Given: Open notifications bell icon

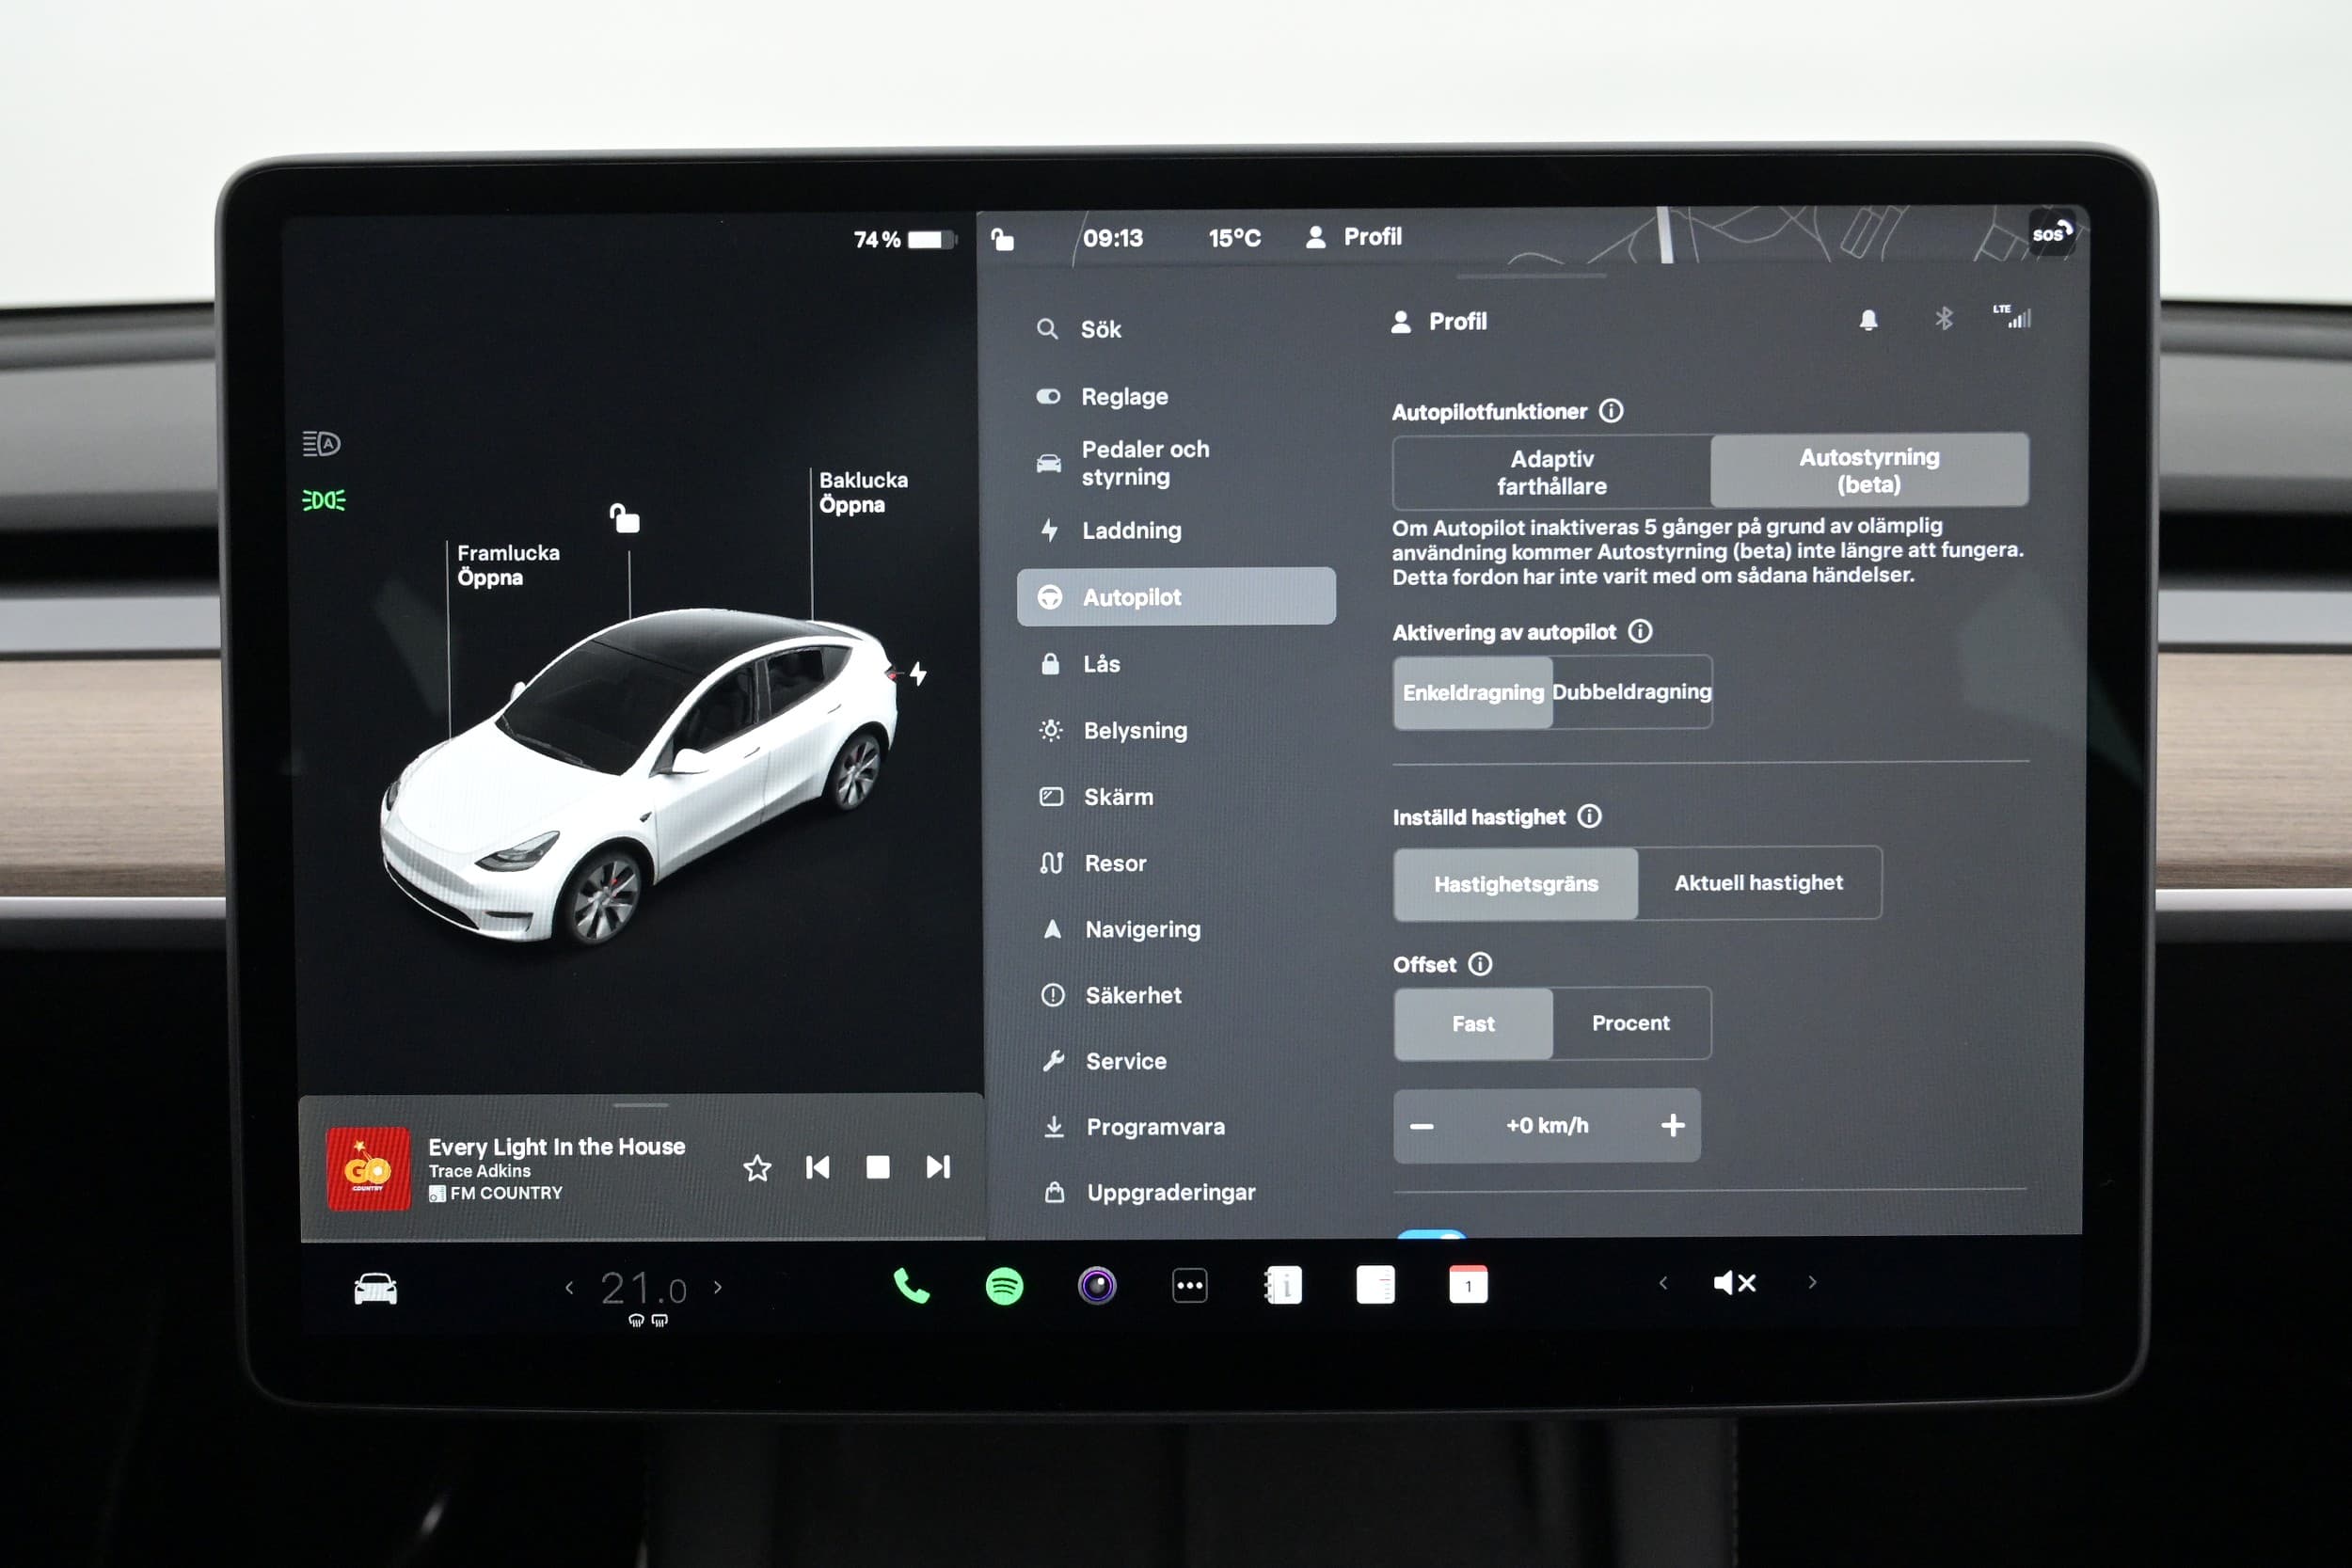Looking at the screenshot, I should pos(1868,320).
